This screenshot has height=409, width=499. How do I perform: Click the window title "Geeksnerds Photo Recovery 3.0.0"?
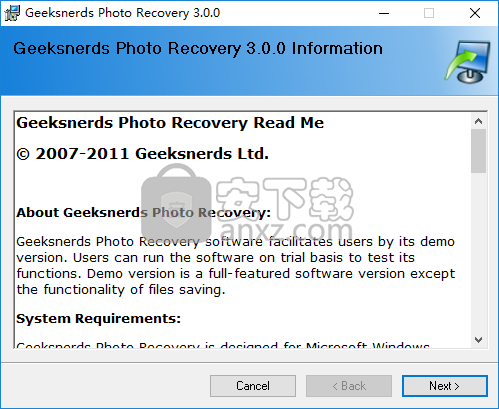pos(123,13)
